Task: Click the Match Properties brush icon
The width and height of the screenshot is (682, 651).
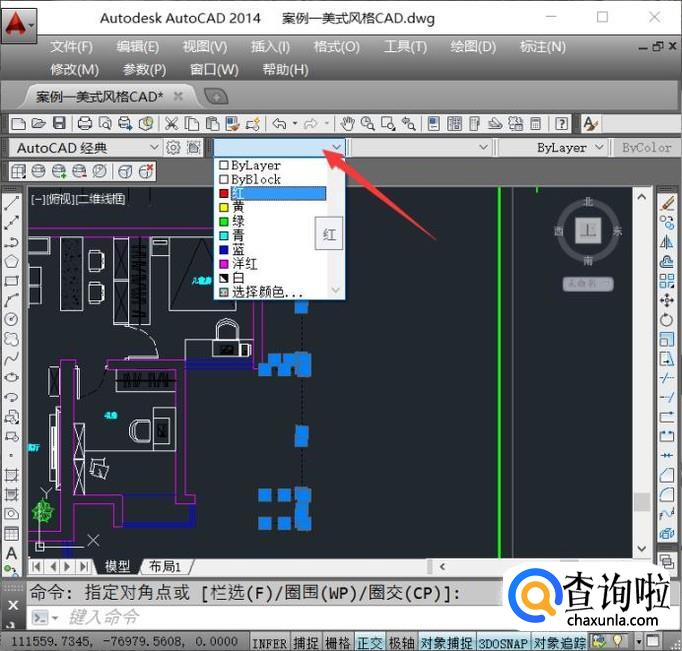Action: pos(232,124)
